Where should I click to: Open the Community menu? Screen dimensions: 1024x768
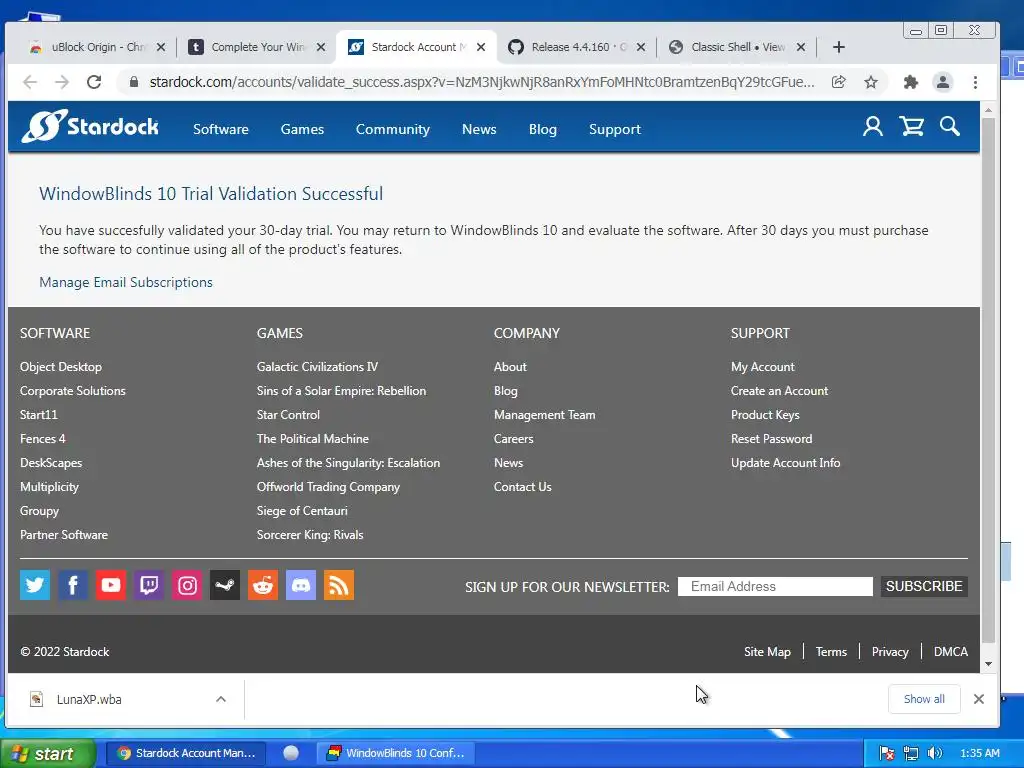(x=392, y=129)
